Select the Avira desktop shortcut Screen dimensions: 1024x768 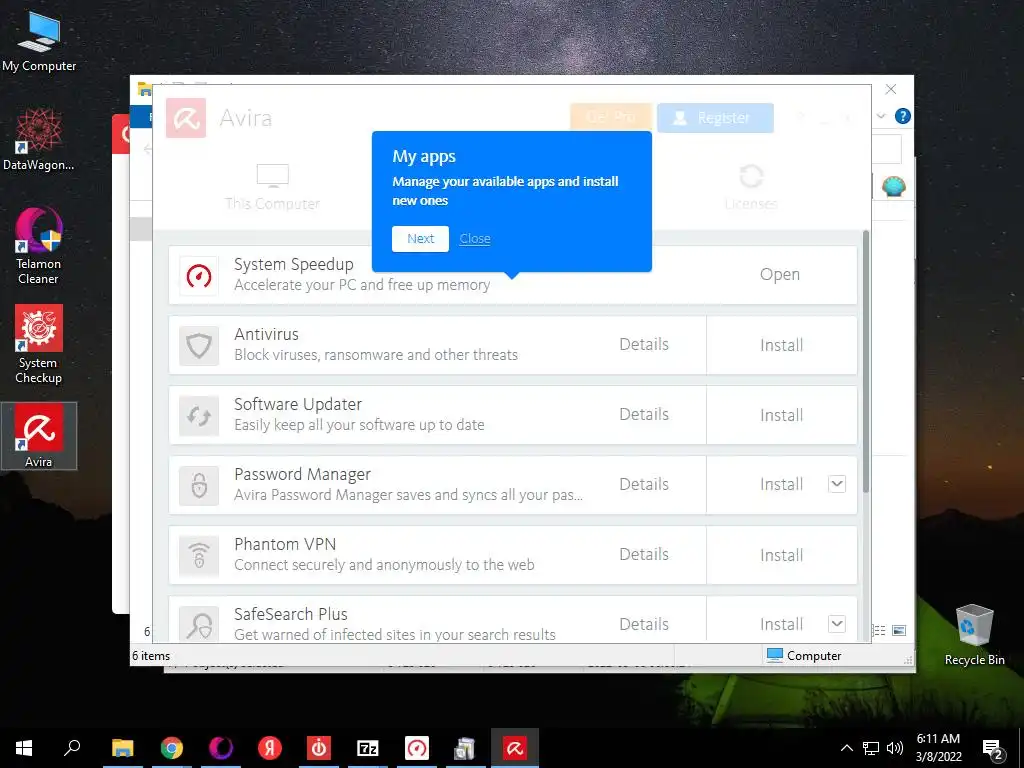[39, 436]
